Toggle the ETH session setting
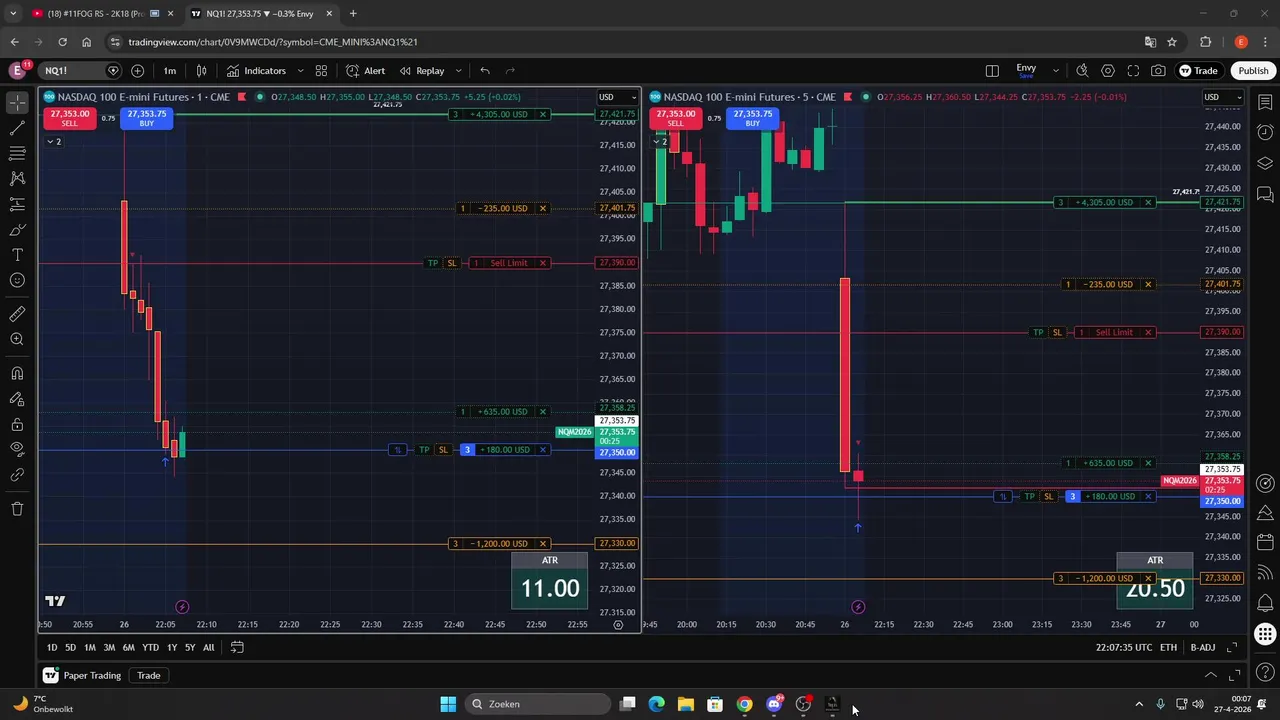This screenshot has width=1280, height=720. [x=1168, y=648]
